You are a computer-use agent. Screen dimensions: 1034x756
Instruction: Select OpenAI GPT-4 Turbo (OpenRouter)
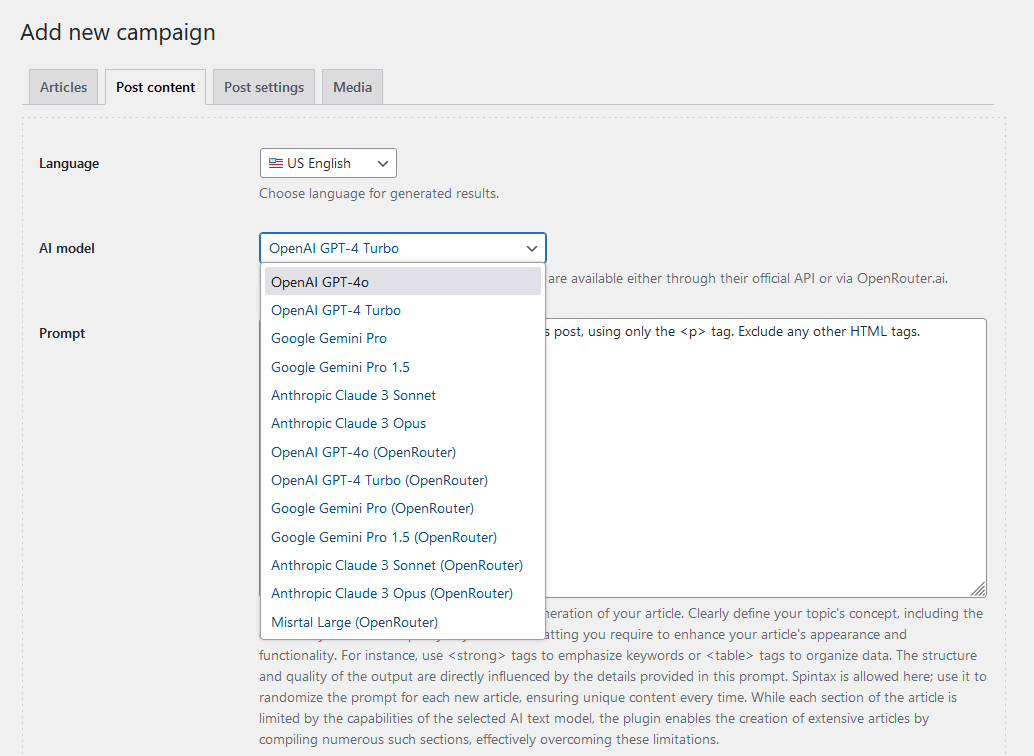[x=403, y=480]
